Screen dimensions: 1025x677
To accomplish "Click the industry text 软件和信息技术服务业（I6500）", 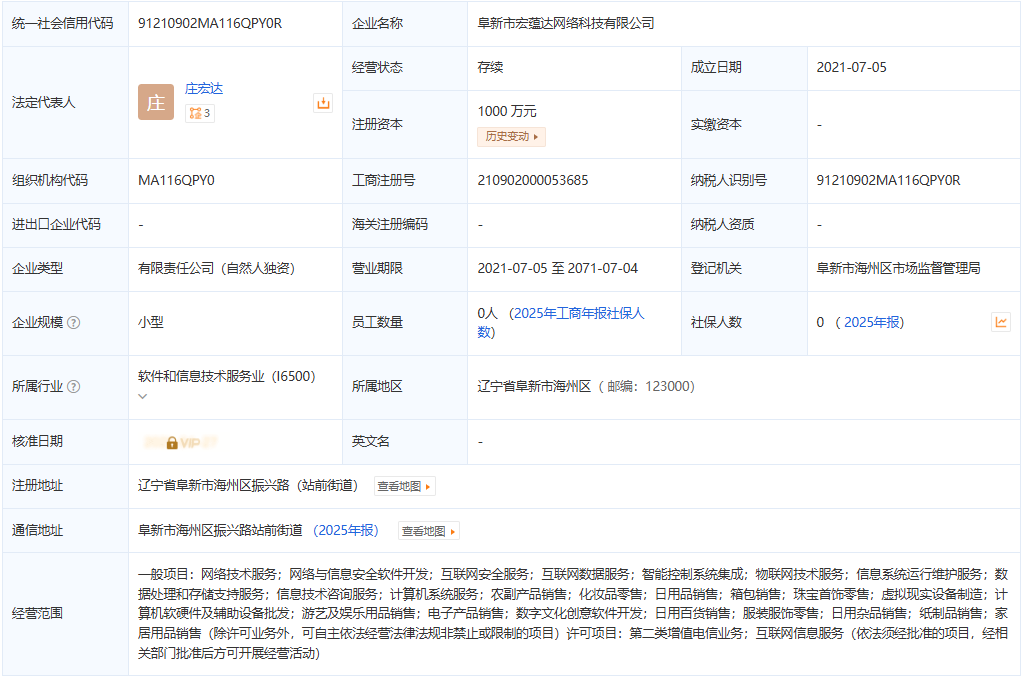I will (x=227, y=376).
